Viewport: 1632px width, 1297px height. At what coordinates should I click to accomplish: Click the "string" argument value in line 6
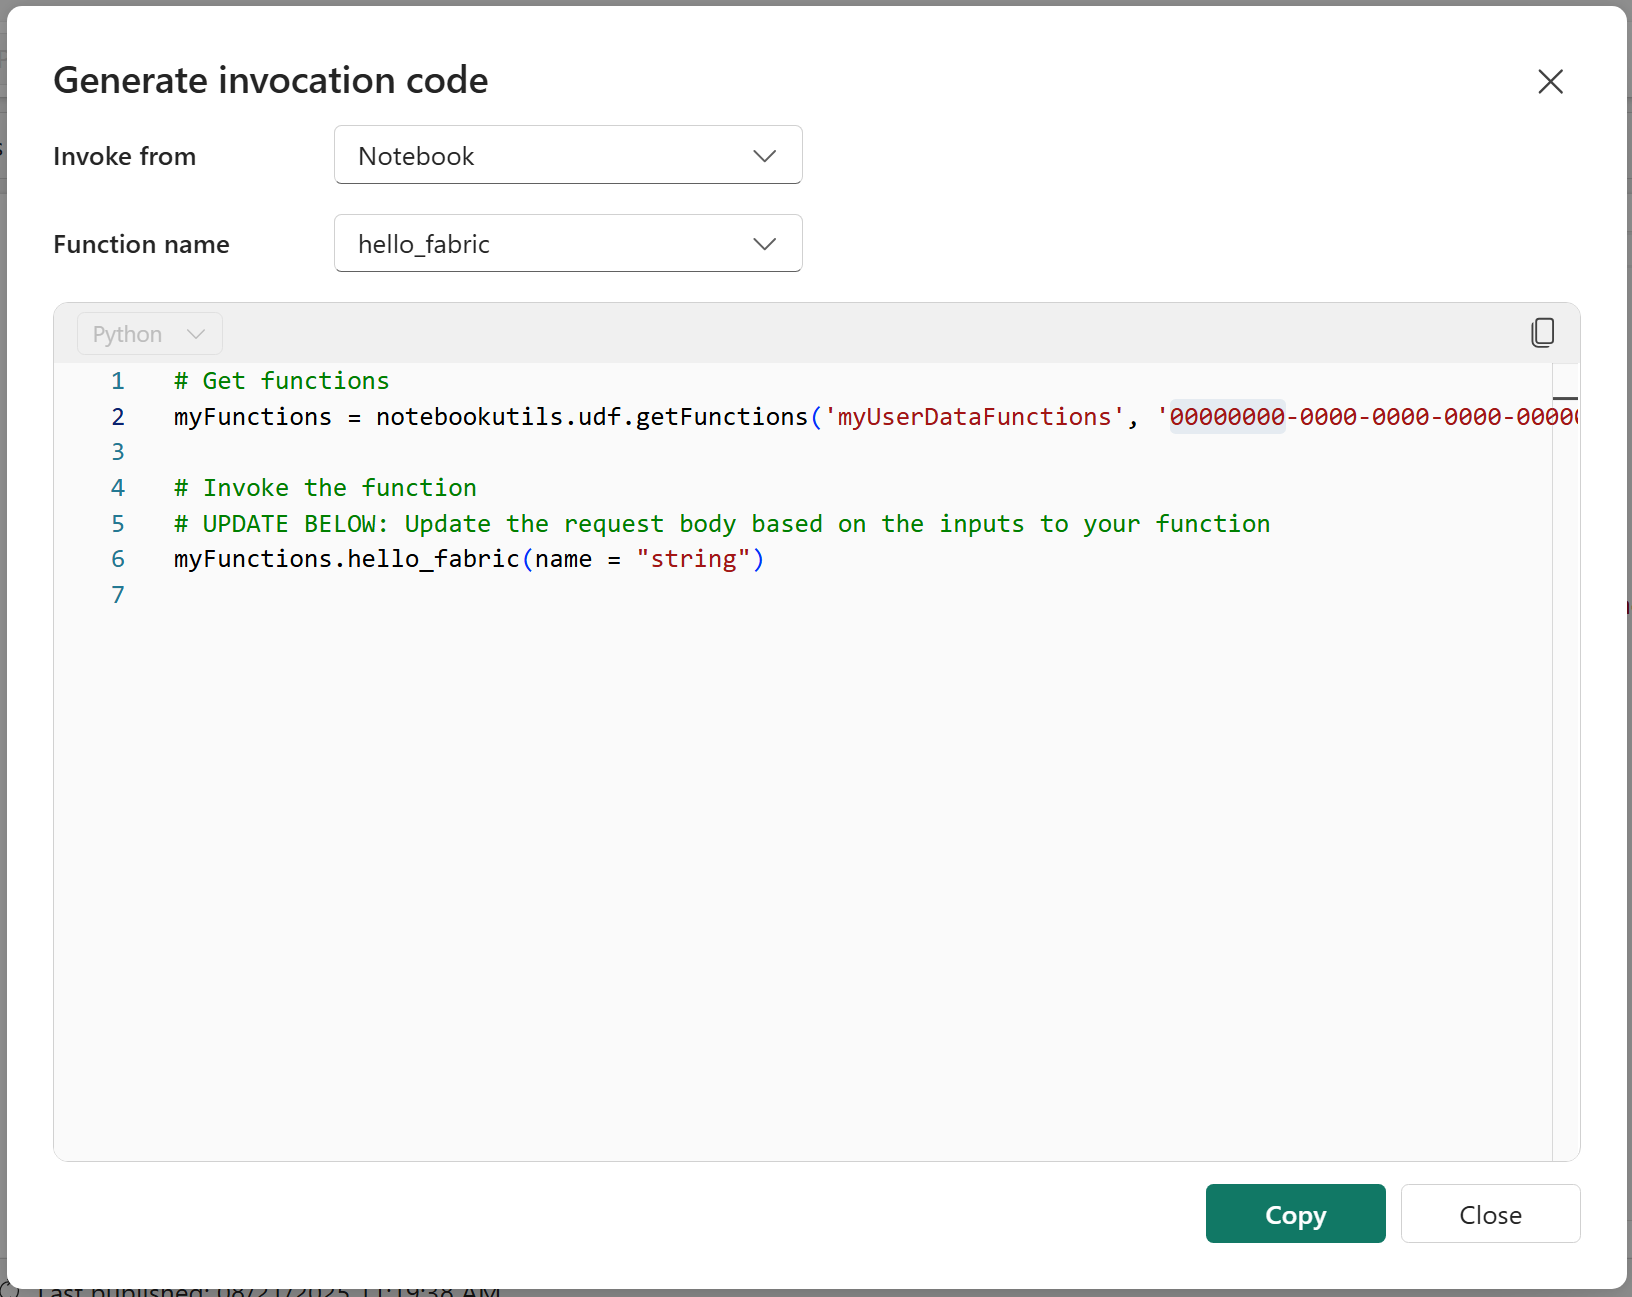tap(693, 559)
